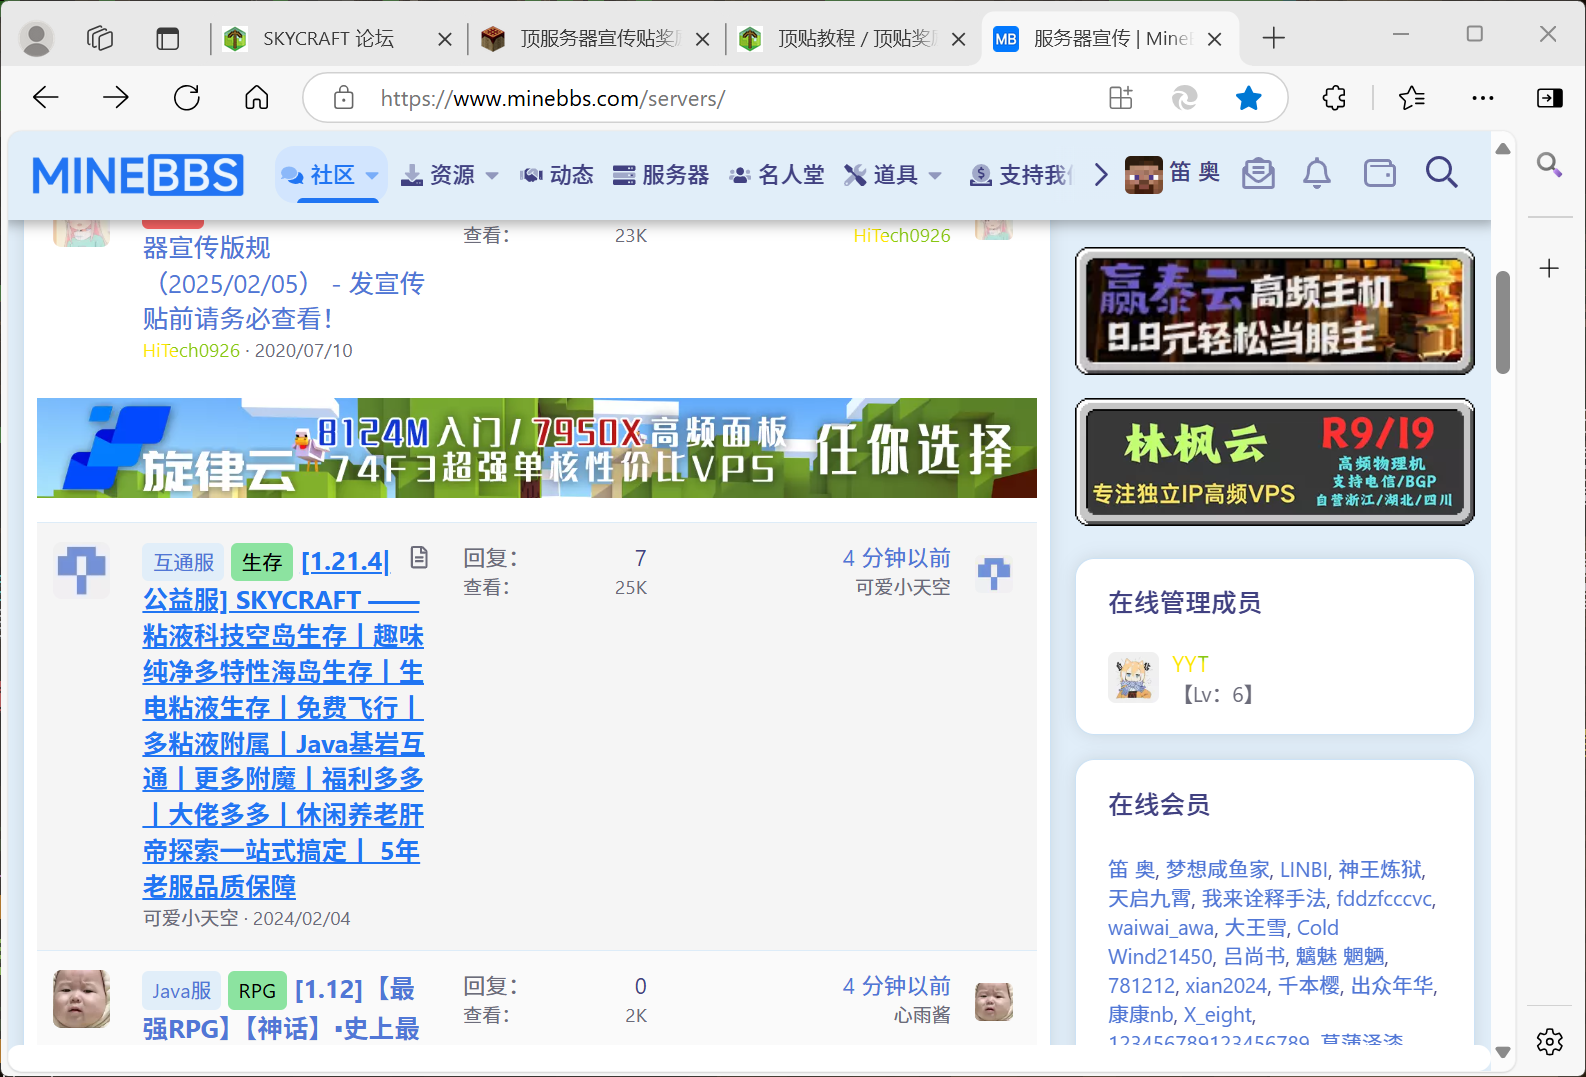Click the Copilot swirl icon in address bar
The height and width of the screenshot is (1077, 1586).
(1185, 98)
